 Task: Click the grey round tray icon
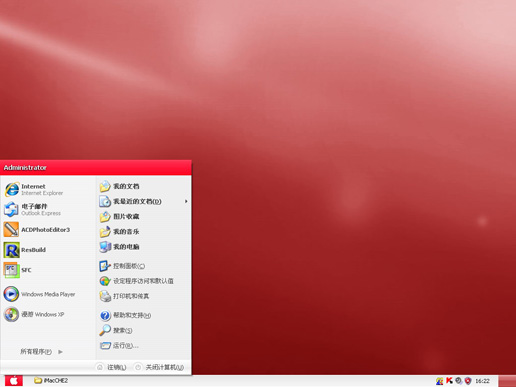click(459, 380)
